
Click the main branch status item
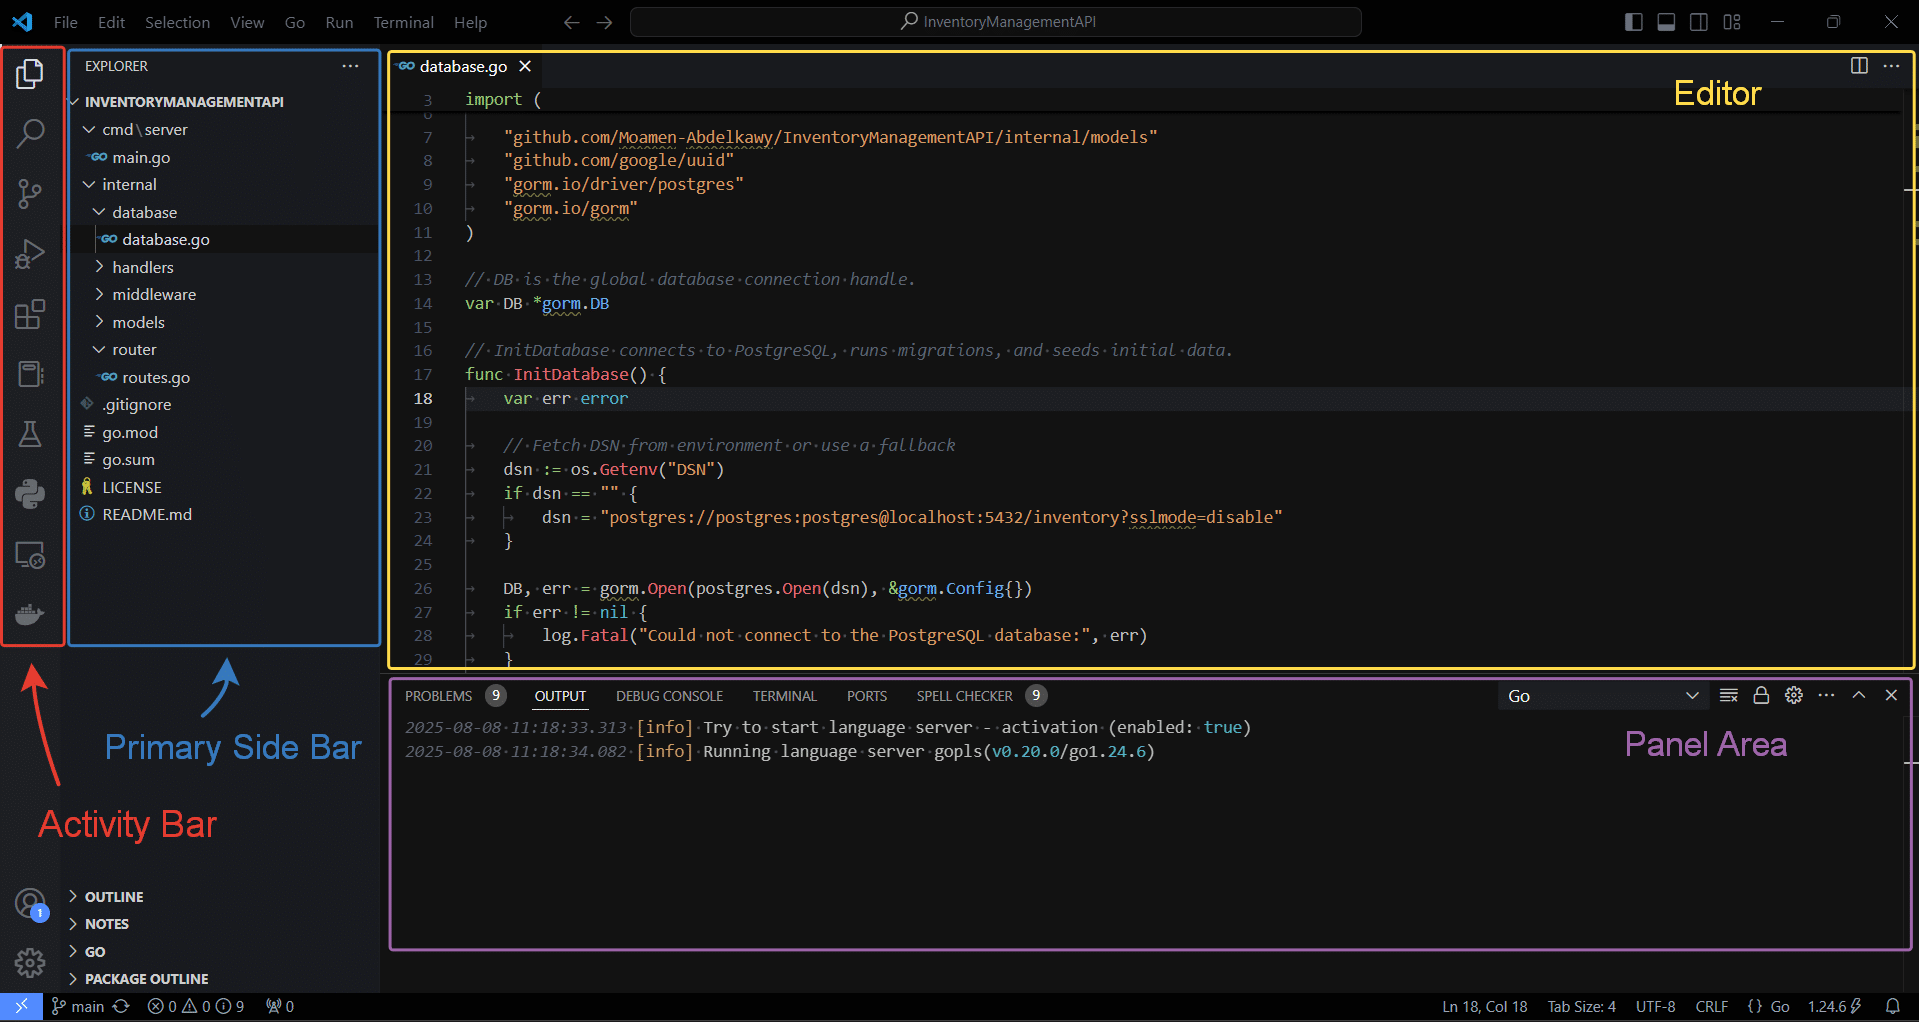coord(78,1007)
